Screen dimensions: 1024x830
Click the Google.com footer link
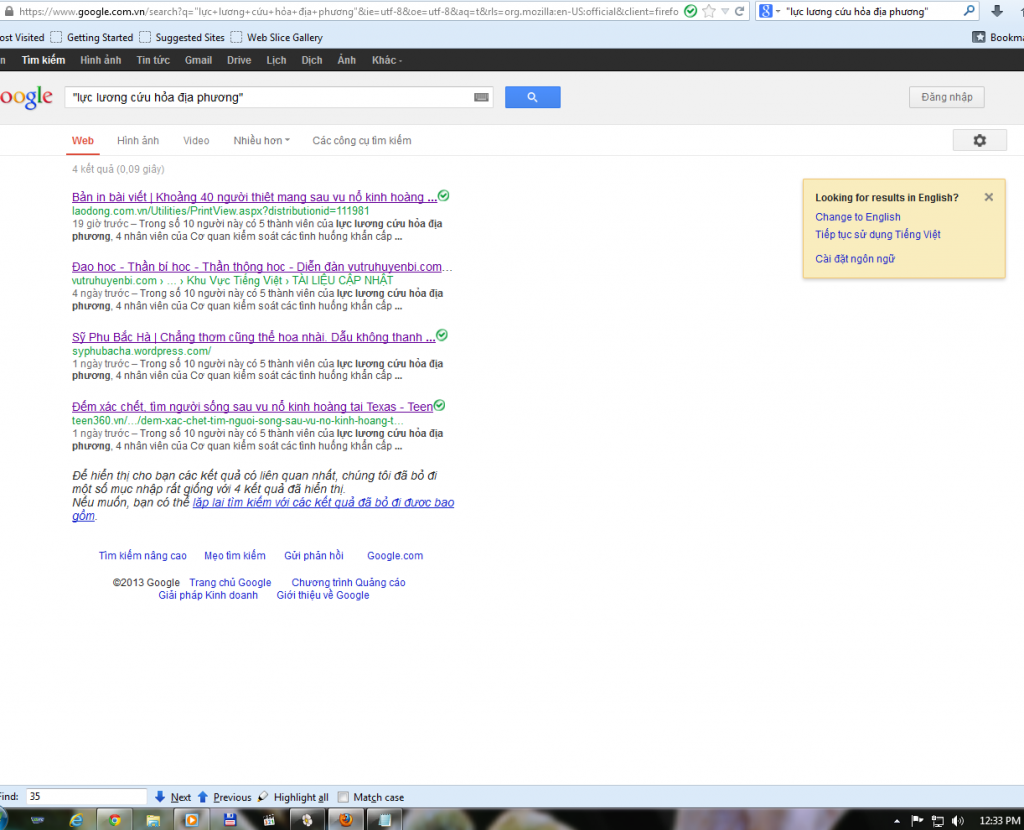click(395, 556)
